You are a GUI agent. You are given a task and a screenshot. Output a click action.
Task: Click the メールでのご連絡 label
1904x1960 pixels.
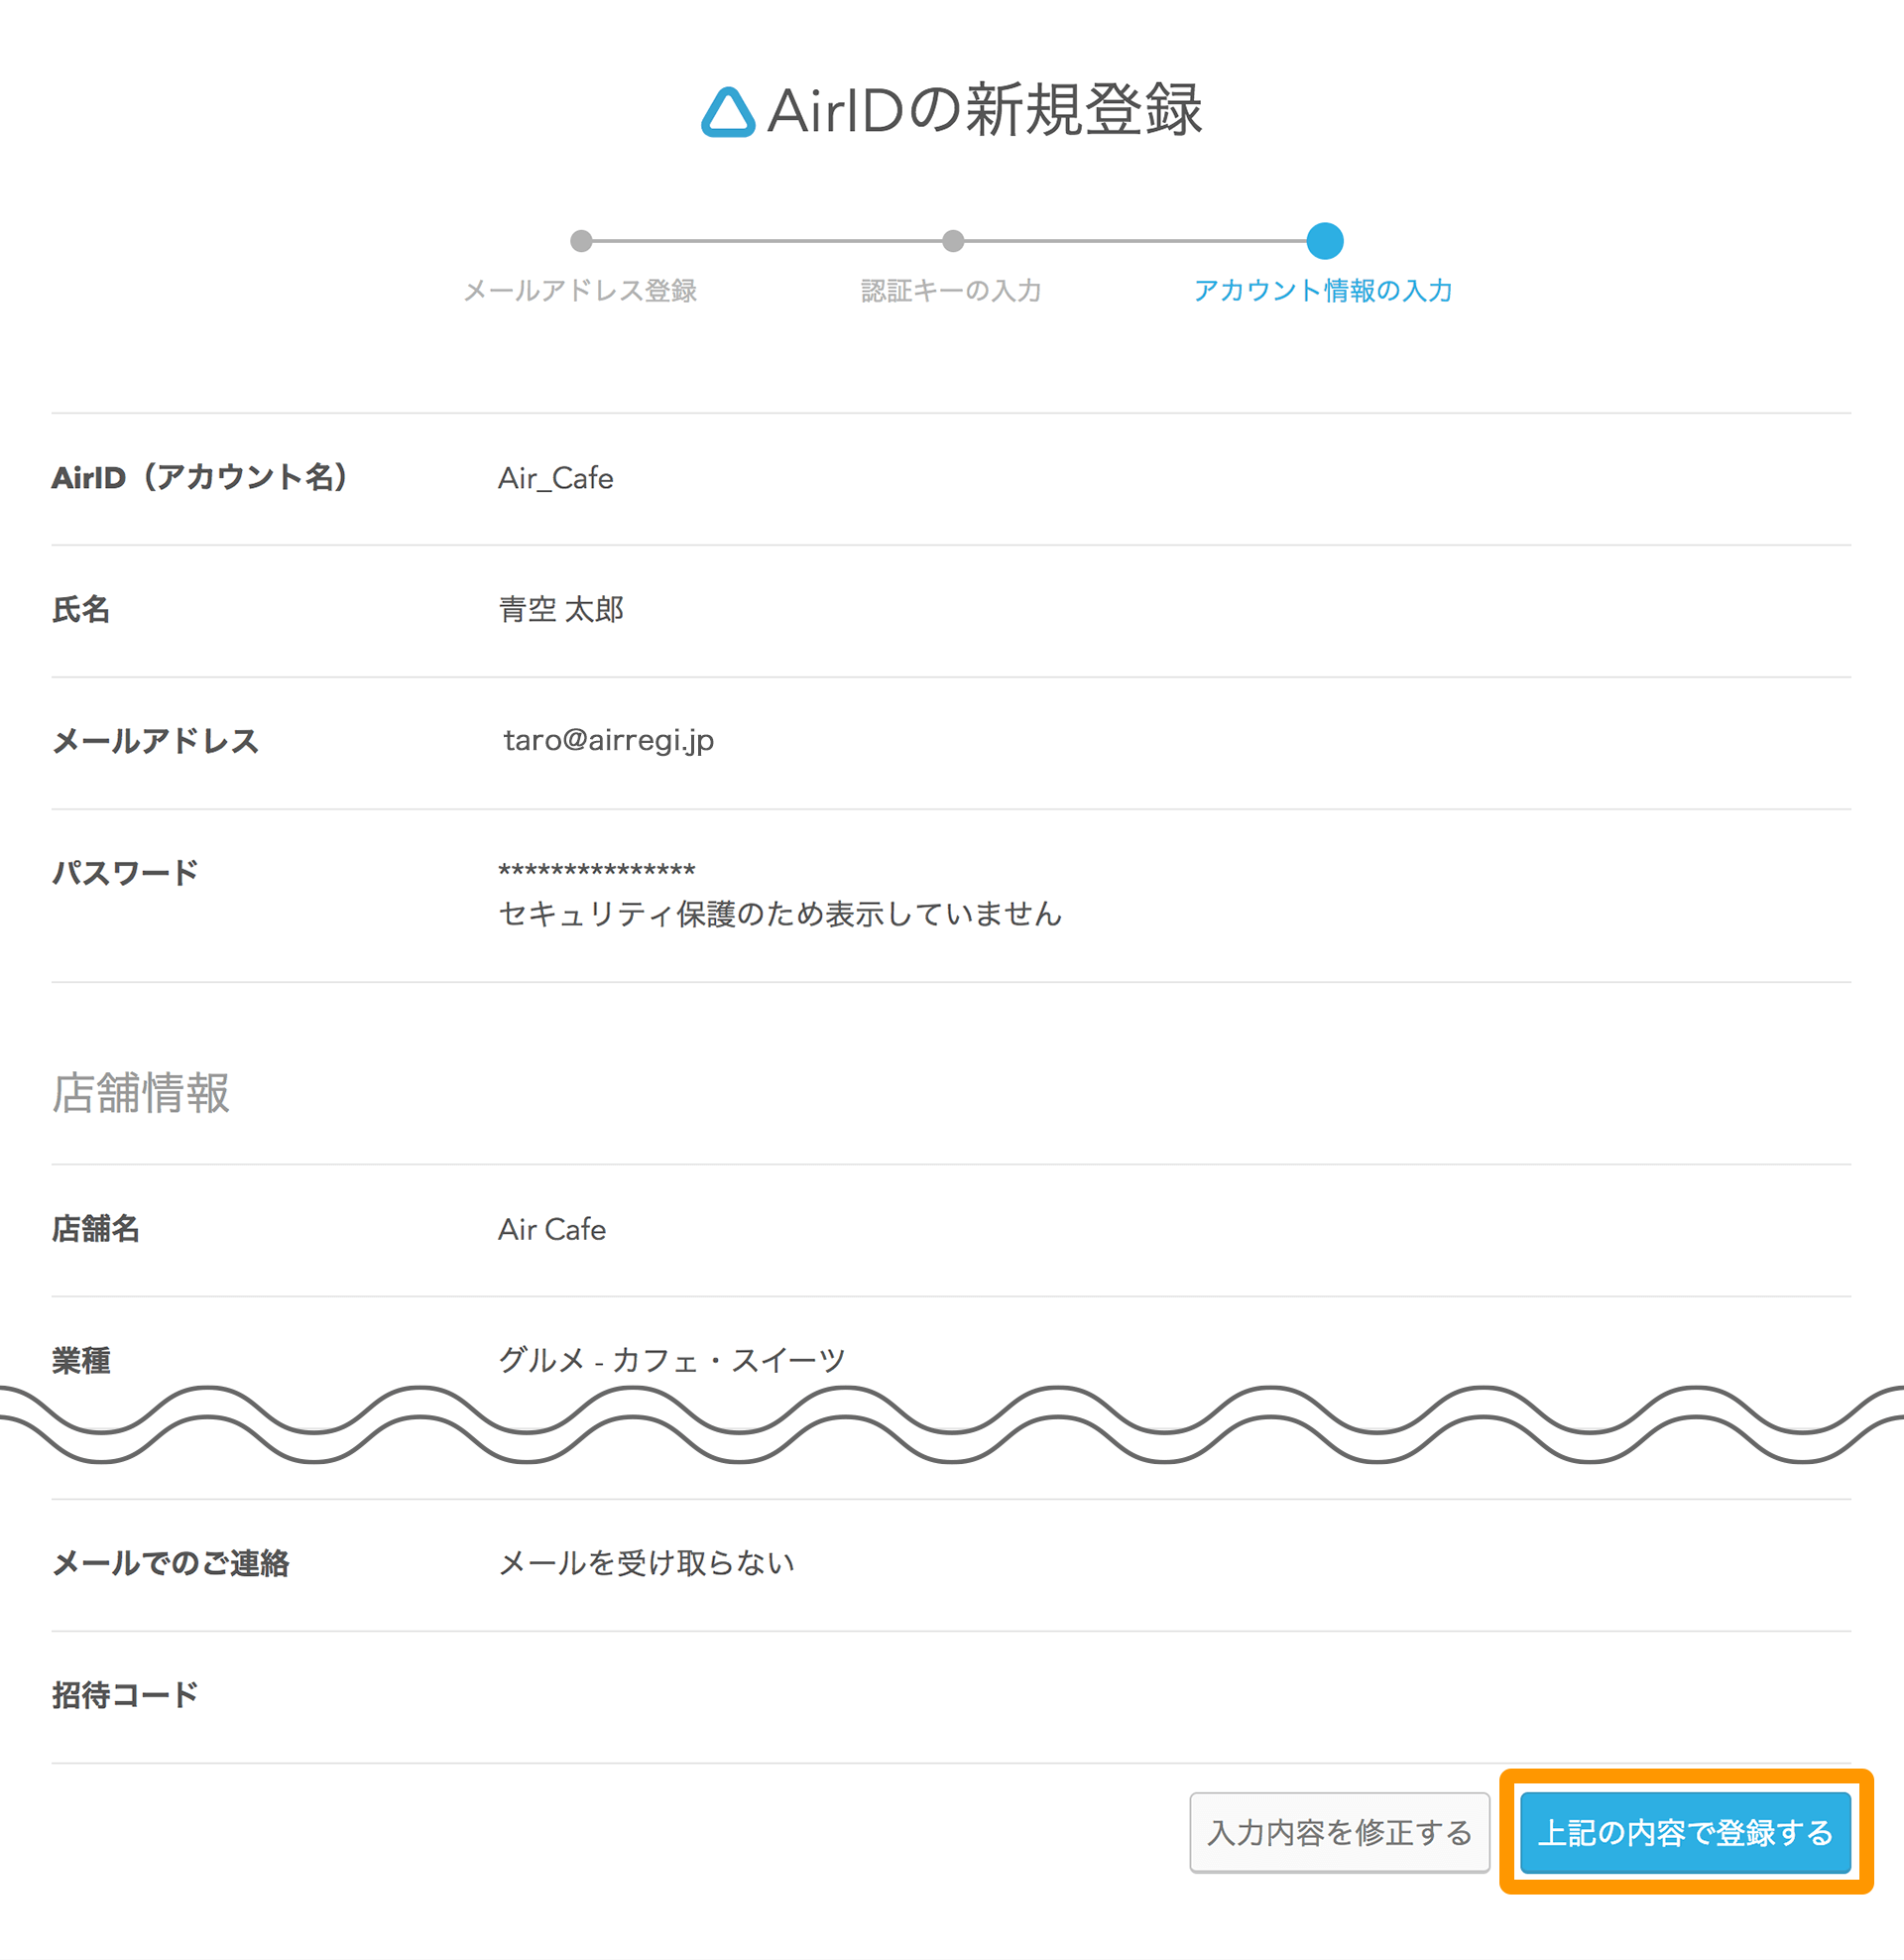(x=171, y=1563)
